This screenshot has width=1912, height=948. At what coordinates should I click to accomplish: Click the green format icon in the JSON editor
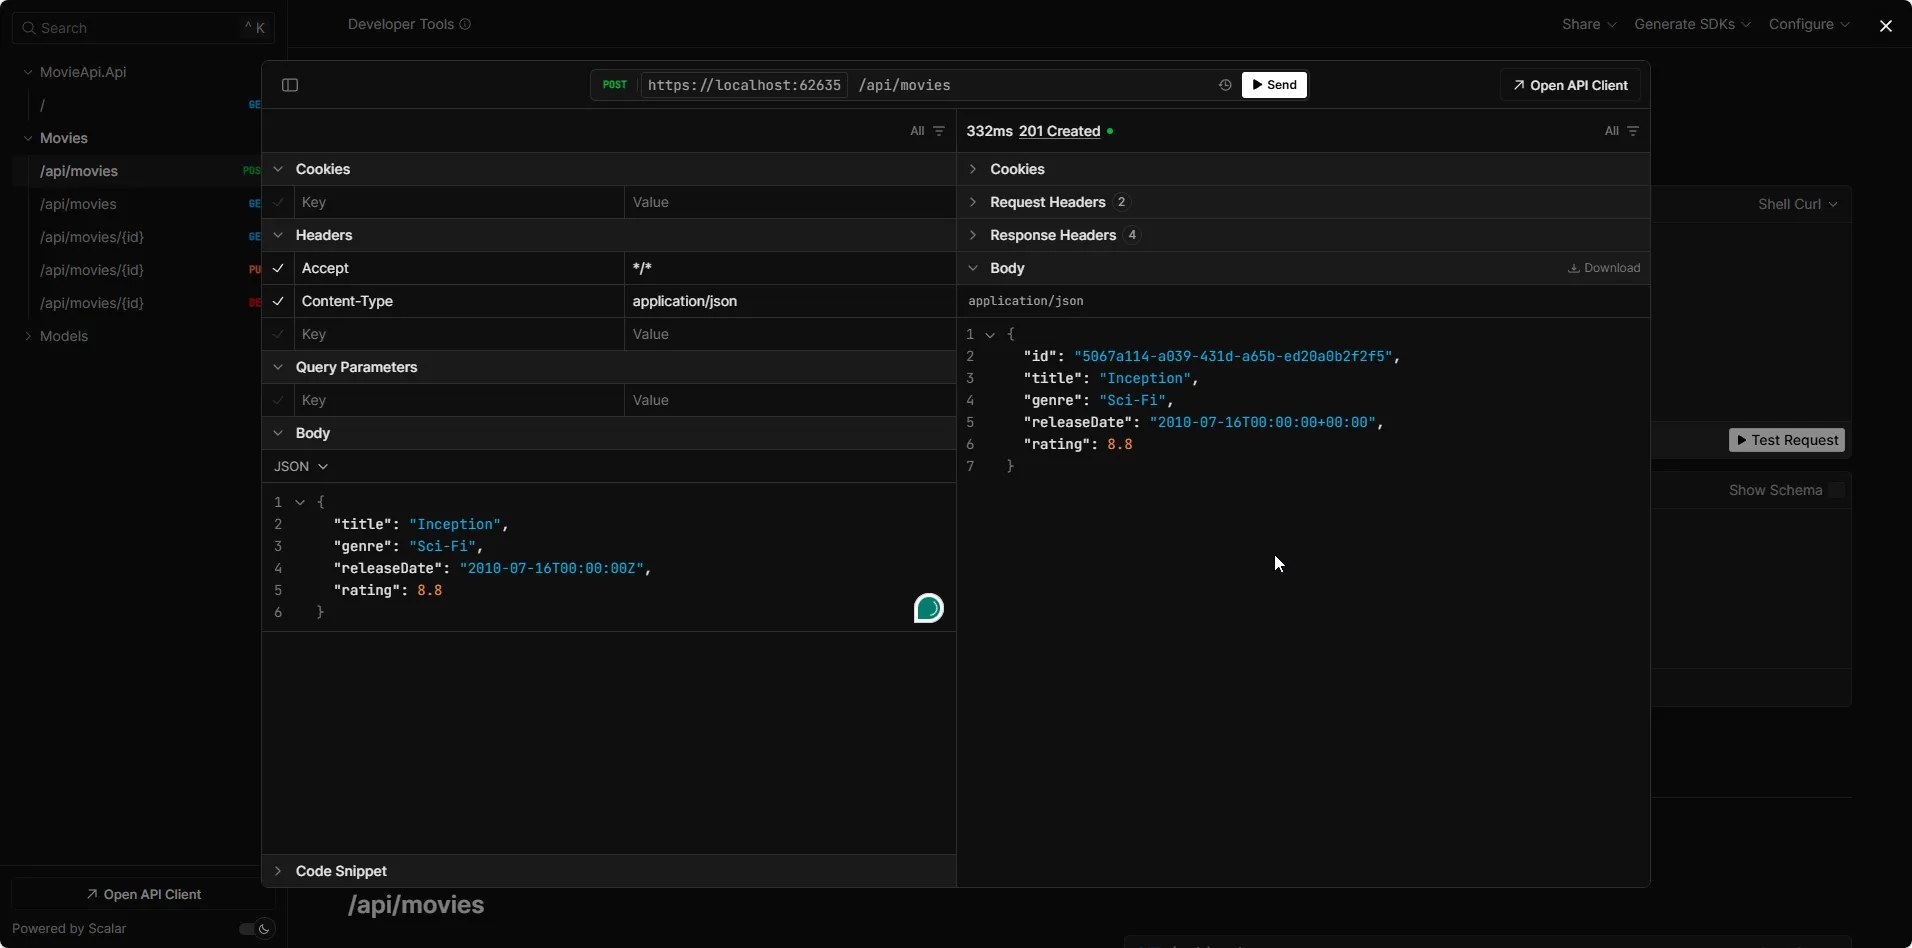pos(927,608)
